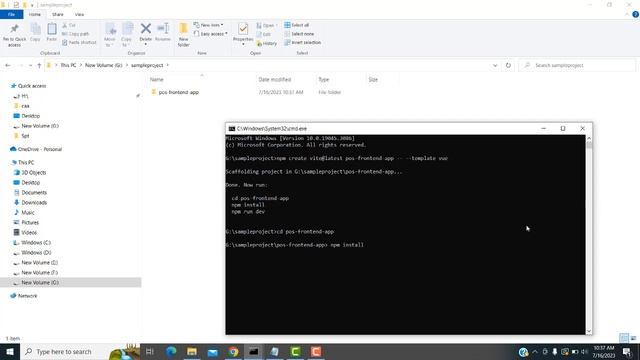Sort by Size column header
The image size is (640, 360).
coord(373,80)
